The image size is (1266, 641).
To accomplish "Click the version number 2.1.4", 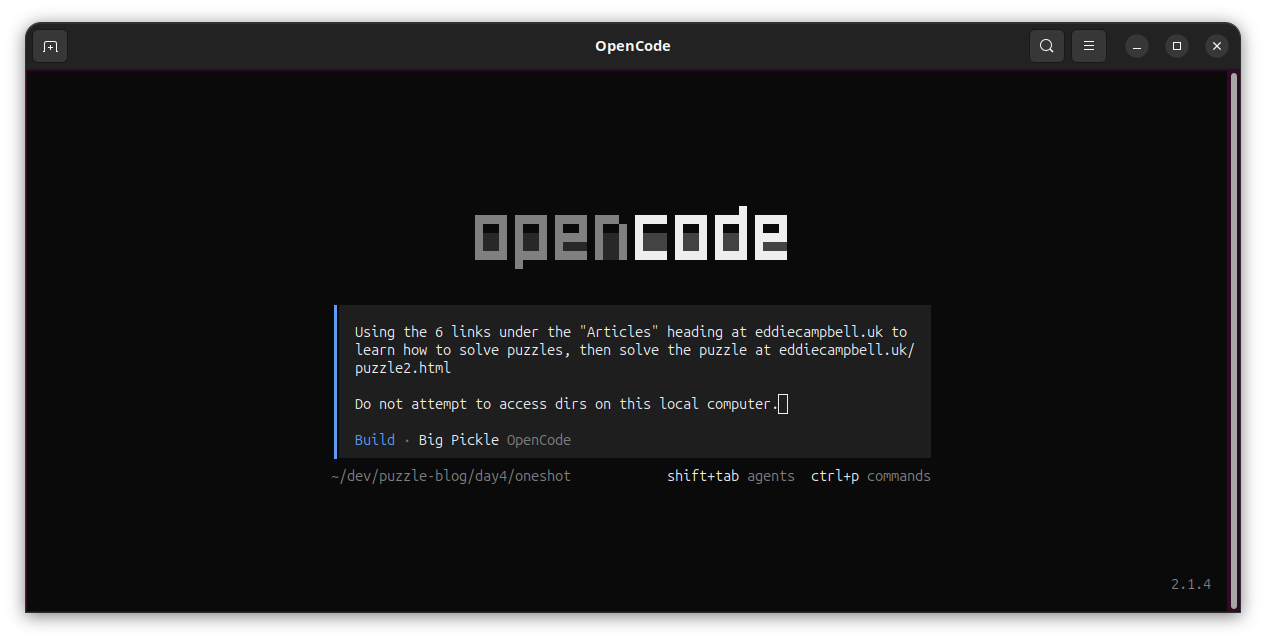I will tap(1191, 584).
